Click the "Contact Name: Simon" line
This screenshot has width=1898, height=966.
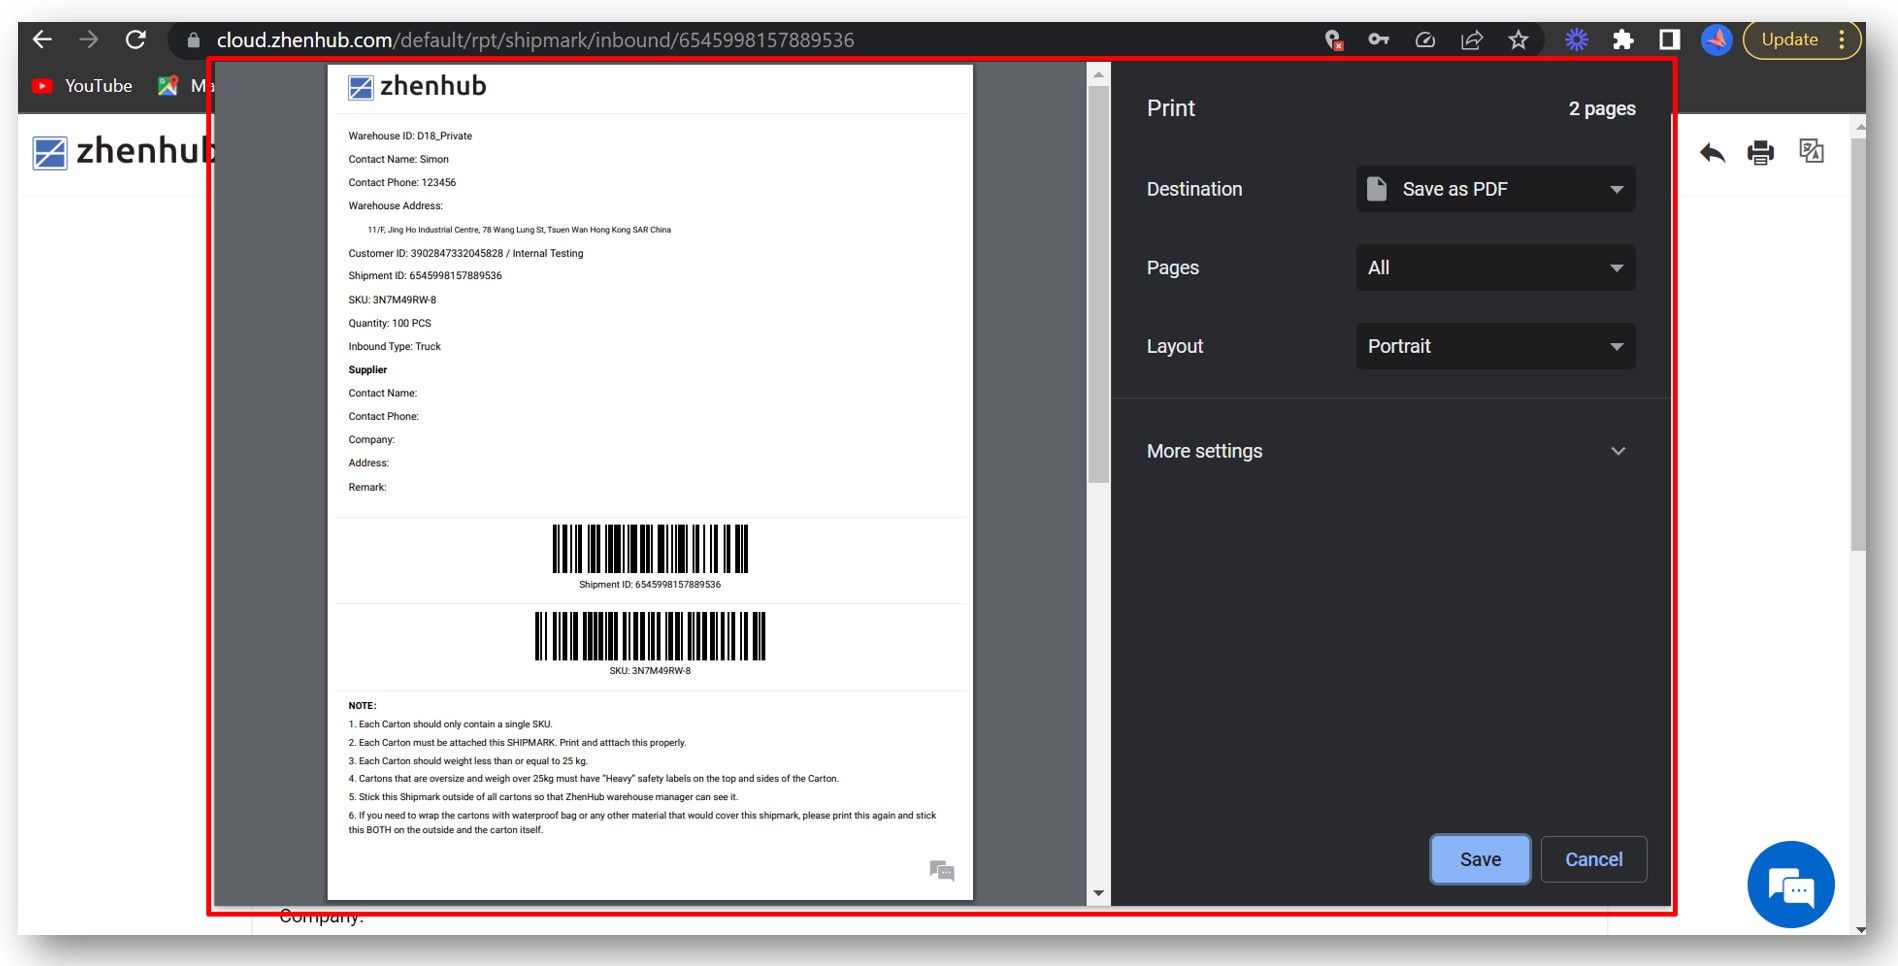[399, 159]
